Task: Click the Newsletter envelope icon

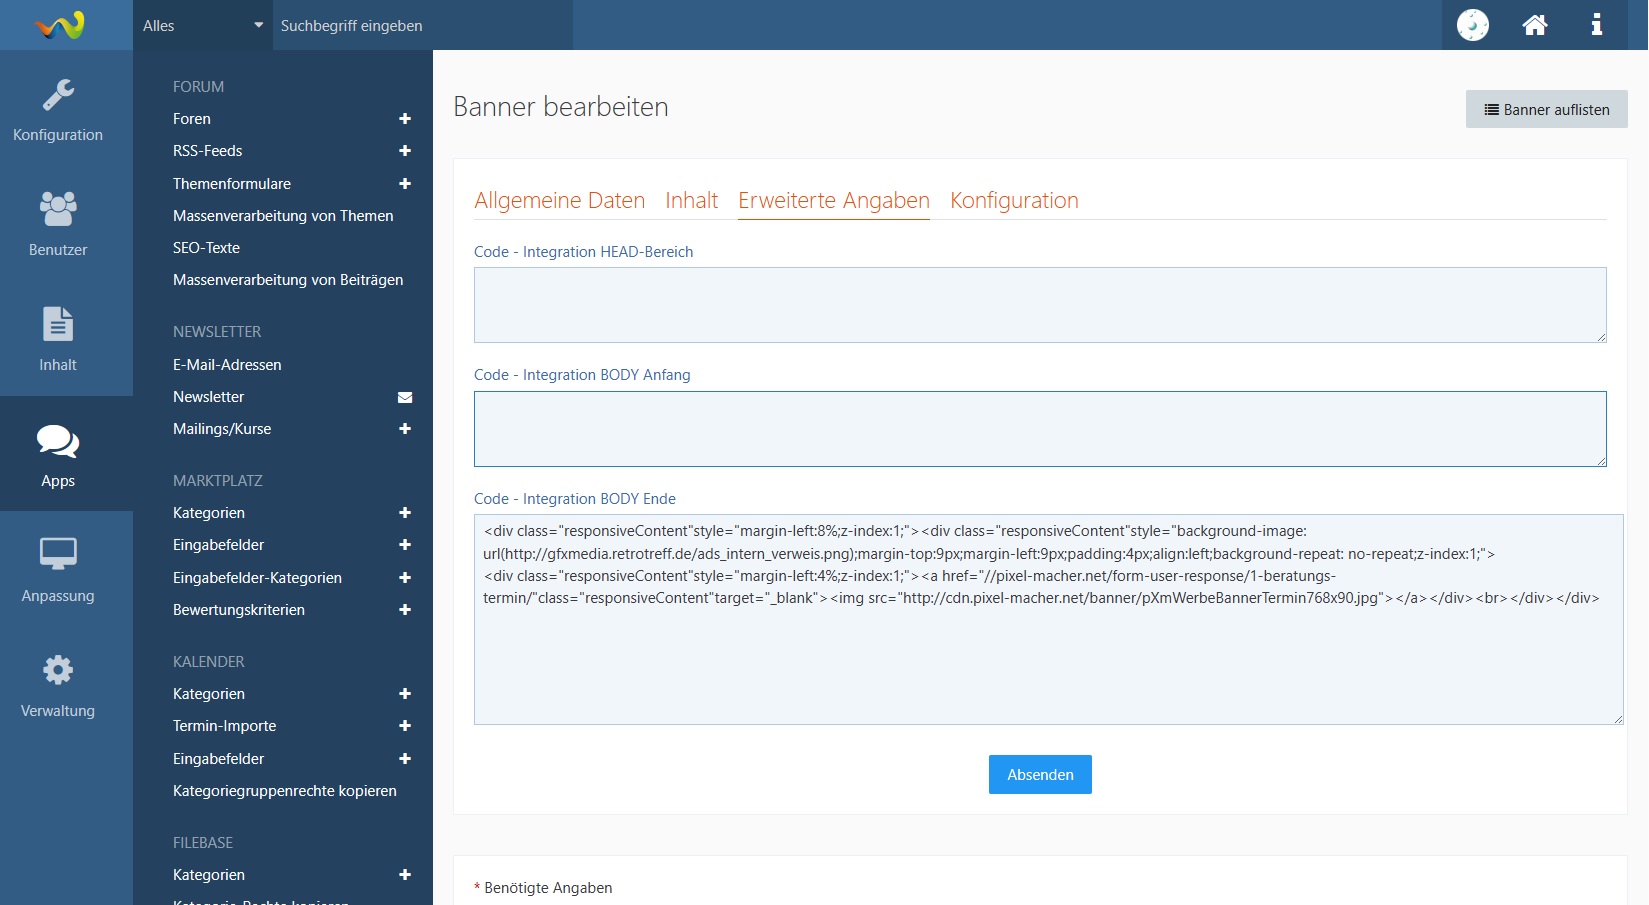Action: tap(405, 397)
